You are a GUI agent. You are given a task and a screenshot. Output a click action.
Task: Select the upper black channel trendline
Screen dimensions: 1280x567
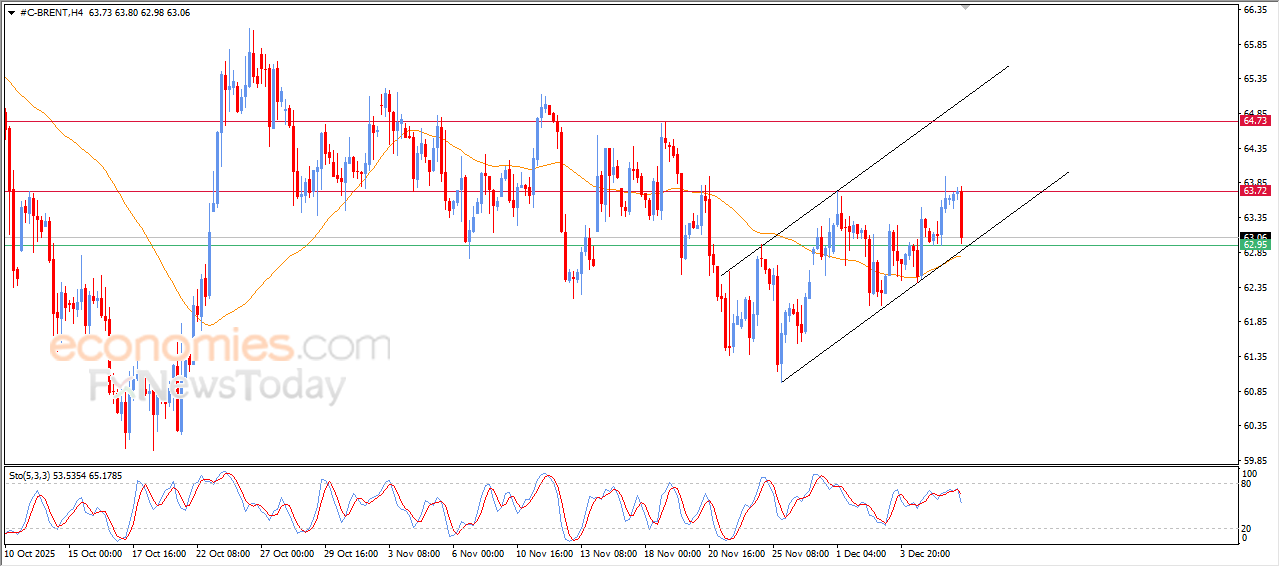pyautogui.click(x=865, y=169)
